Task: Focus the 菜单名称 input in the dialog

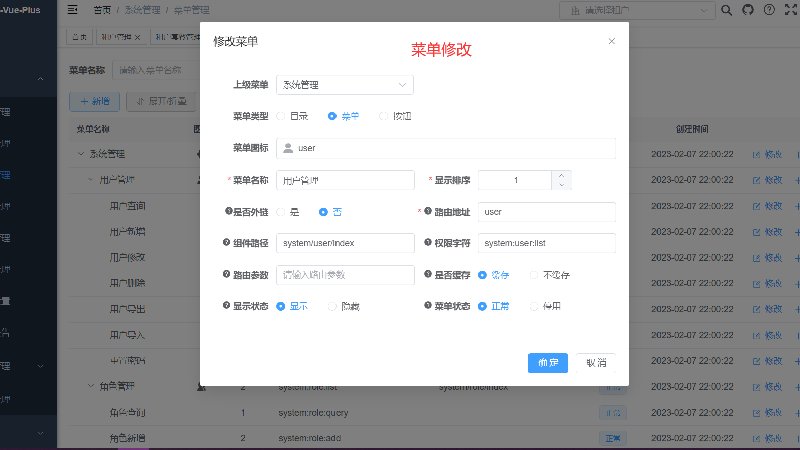Action: point(345,180)
